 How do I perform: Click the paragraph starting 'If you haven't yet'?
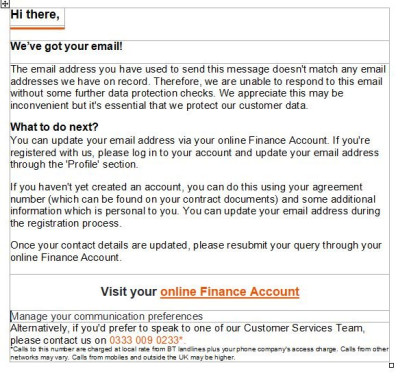(x=195, y=205)
